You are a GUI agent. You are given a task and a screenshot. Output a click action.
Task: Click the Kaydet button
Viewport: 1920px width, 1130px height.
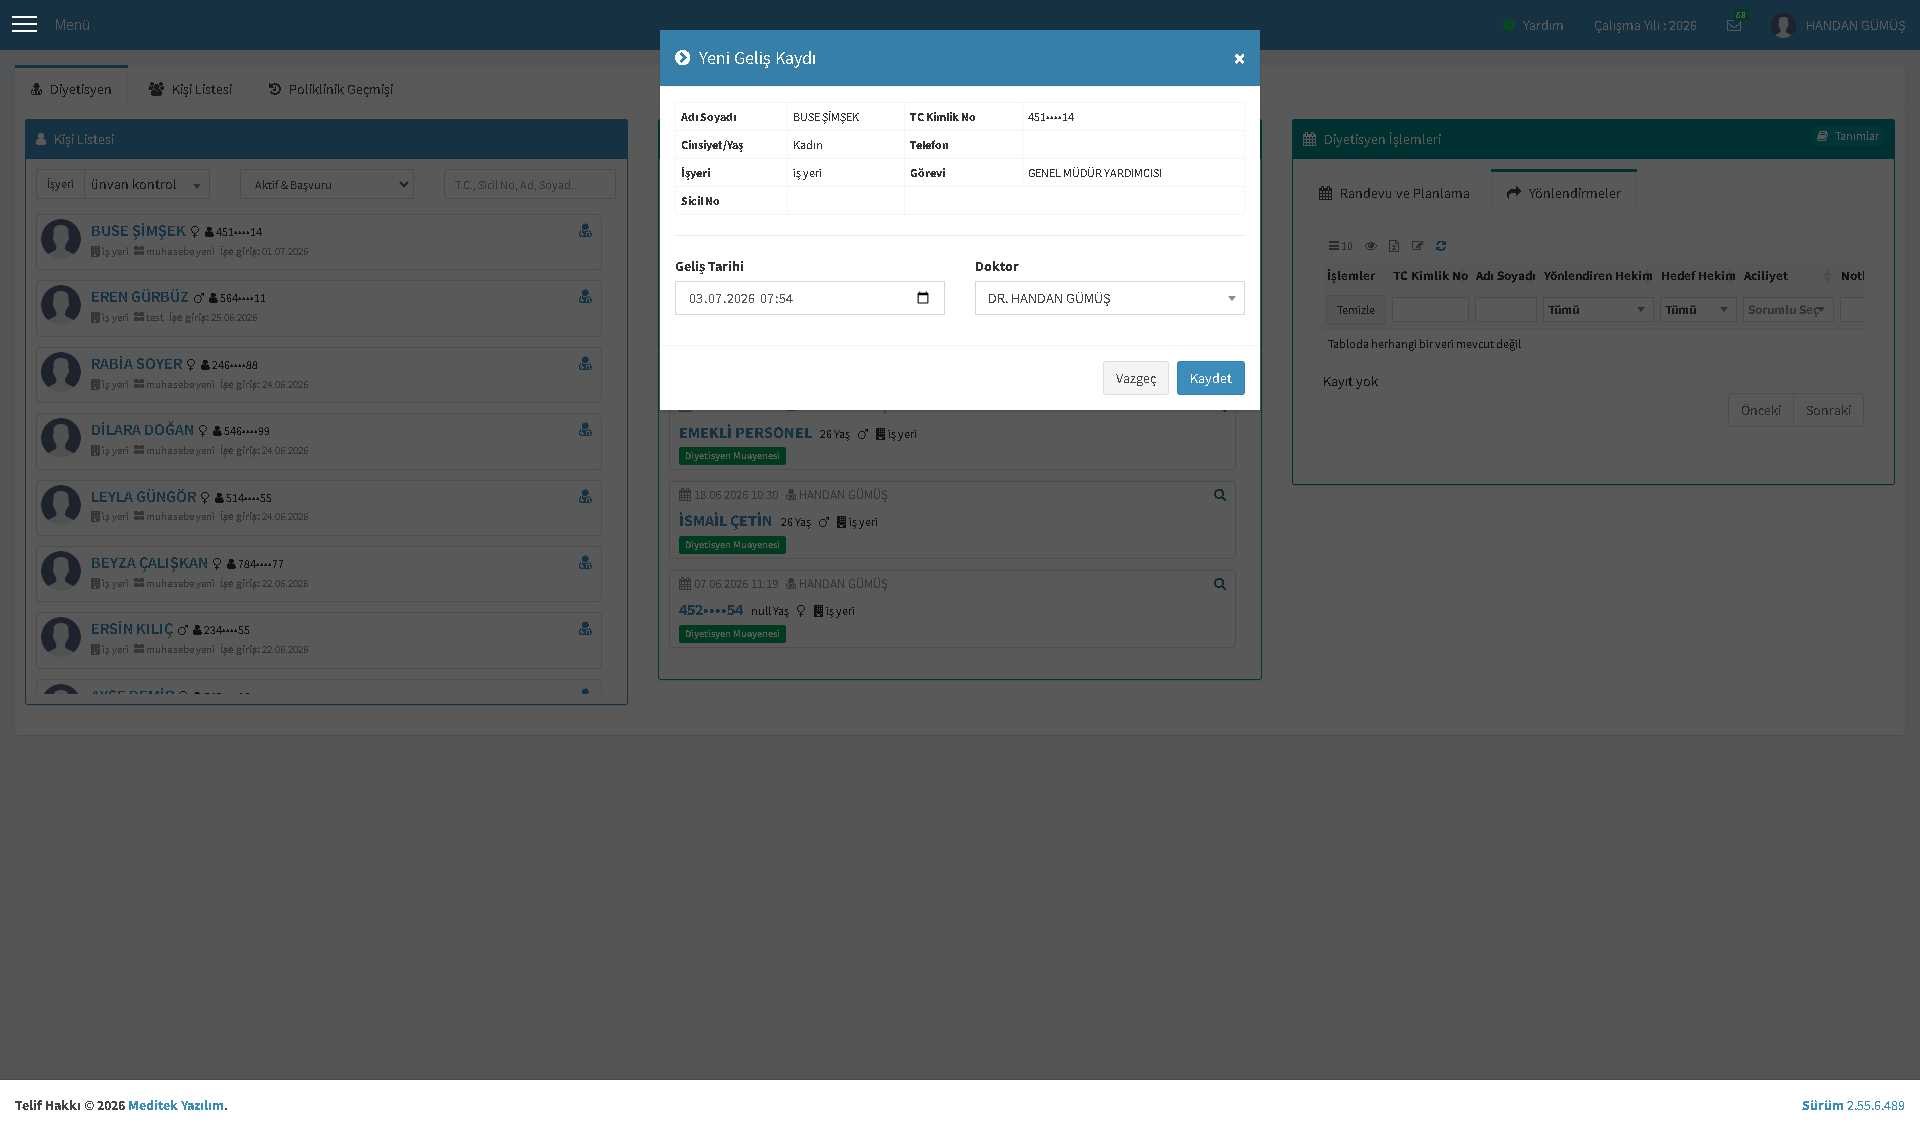(x=1210, y=378)
